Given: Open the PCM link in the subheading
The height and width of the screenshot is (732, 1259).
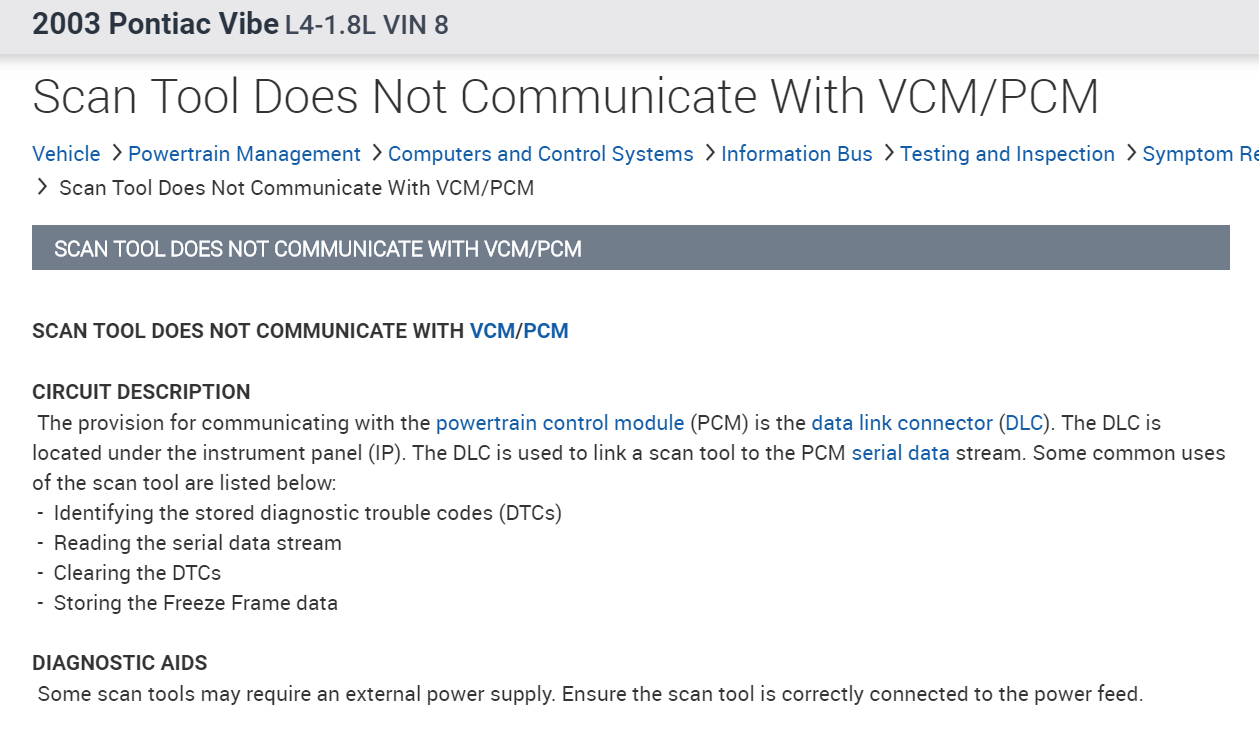Looking at the screenshot, I should (x=546, y=331).
